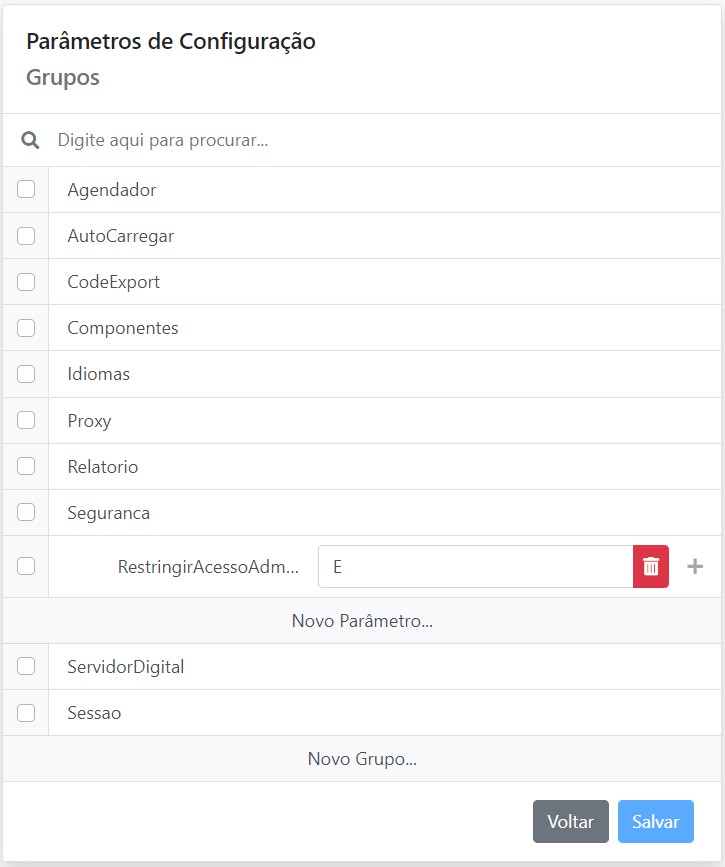Click the red trash delete icon

651,567
